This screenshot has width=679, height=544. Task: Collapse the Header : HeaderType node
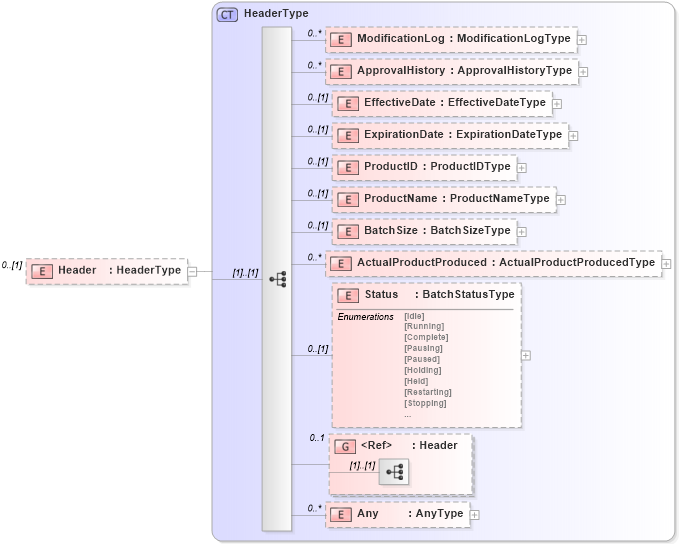pos(192,272)
